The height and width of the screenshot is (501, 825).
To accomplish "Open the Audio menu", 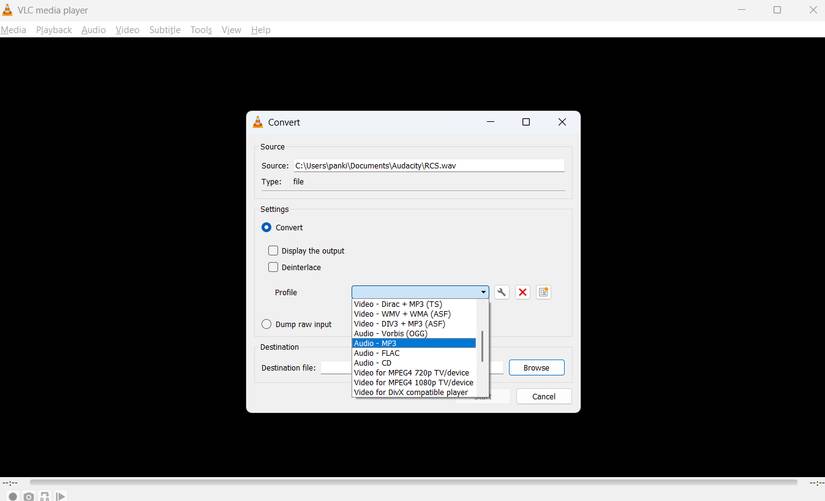I will pyautogui.click(x=94, y=30).
